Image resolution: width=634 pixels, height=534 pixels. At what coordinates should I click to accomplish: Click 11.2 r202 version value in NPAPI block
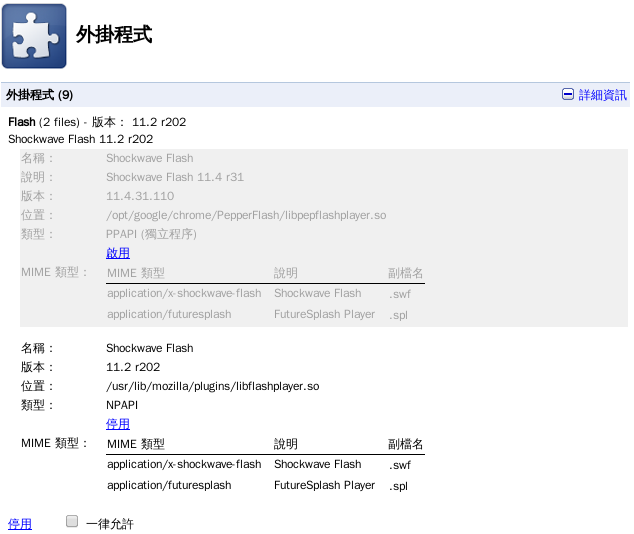click(x=133, y=367)
